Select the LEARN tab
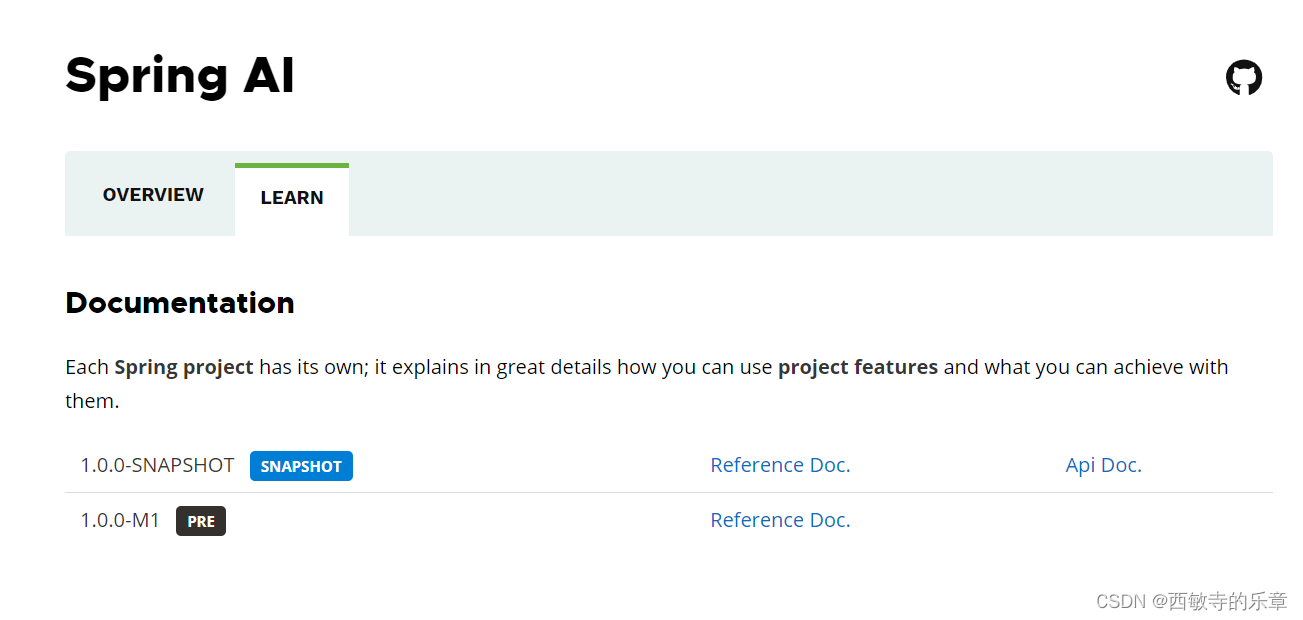Viewport: 1303px width, 620px height. 292,198
